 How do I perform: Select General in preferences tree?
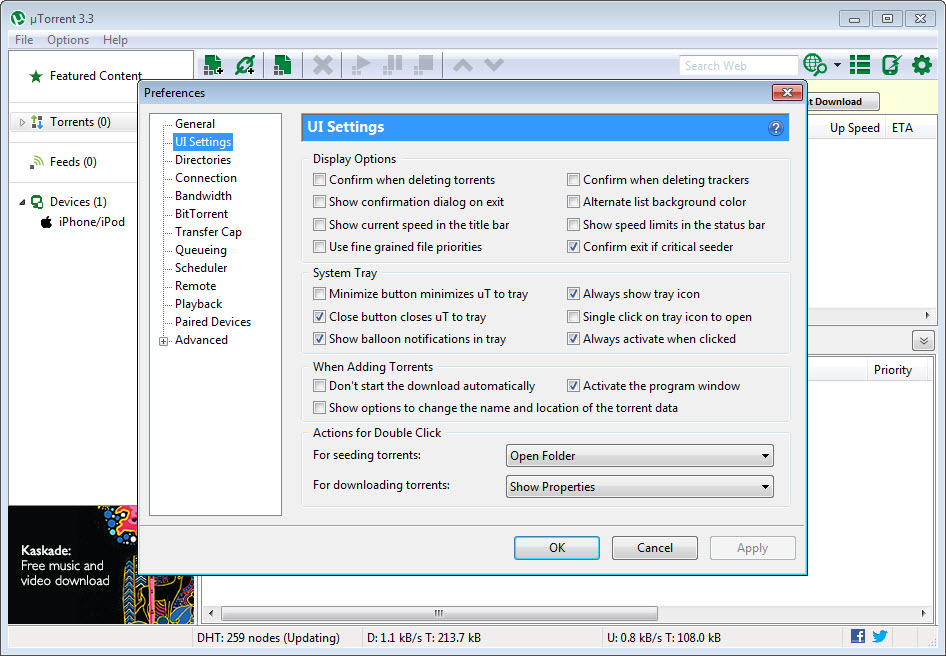coord(195,124)
